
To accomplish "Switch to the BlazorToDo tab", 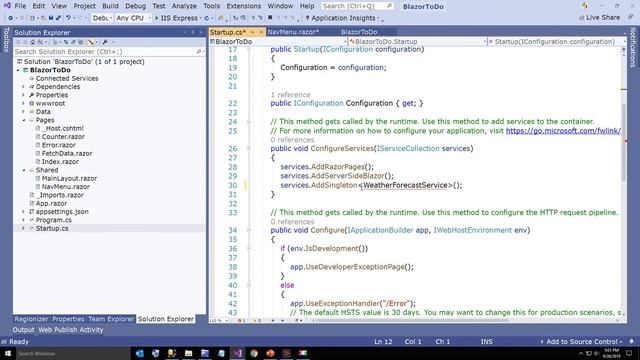I will [359, 32].
